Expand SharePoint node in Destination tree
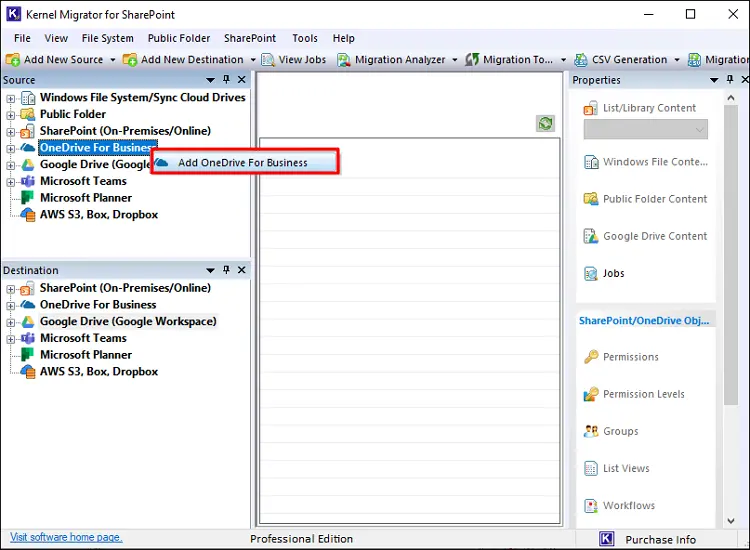The height and width of the screenshot is (550, 750). pos(11,289)
